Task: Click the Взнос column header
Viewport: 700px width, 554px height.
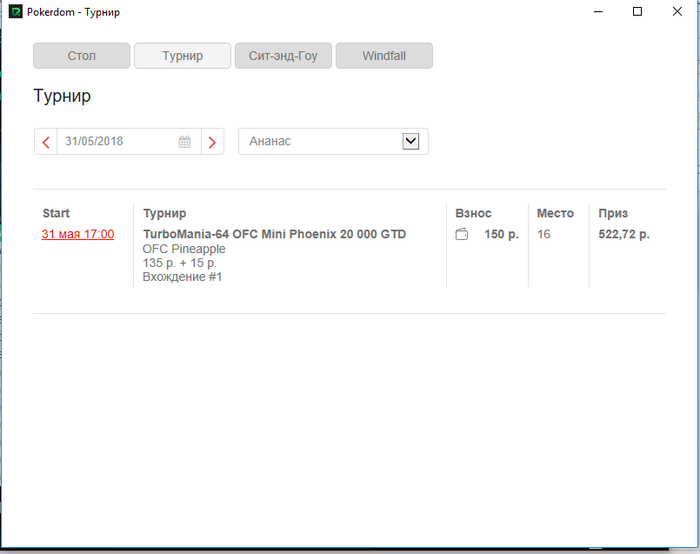Action: 473,213
